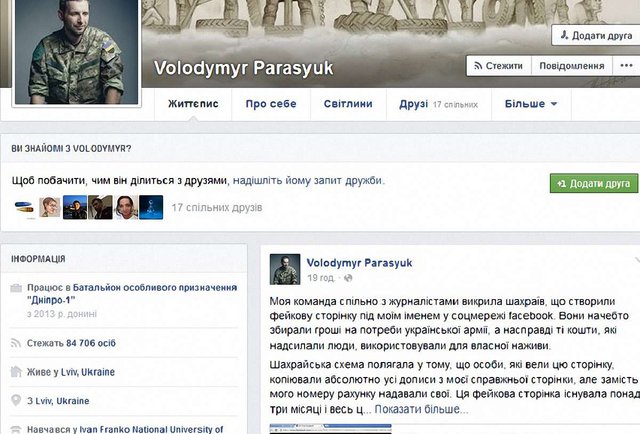Click the location pin icon by З Lviv
Screen dimensions: 640x434
(x=16, y=400)
